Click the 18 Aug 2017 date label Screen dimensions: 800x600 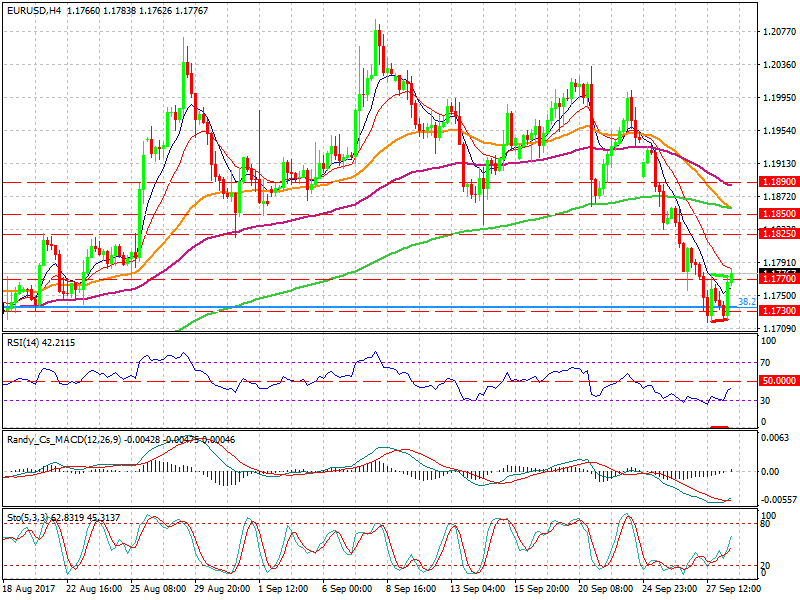30,591
